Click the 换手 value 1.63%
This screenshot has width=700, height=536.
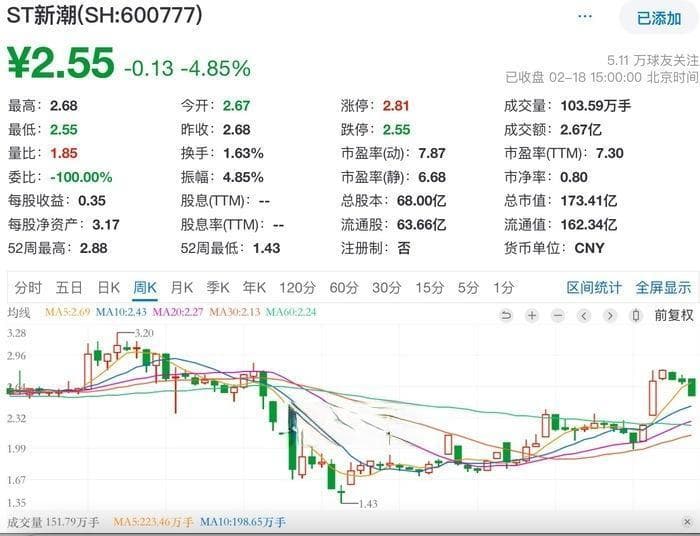(x=243, y=154)
